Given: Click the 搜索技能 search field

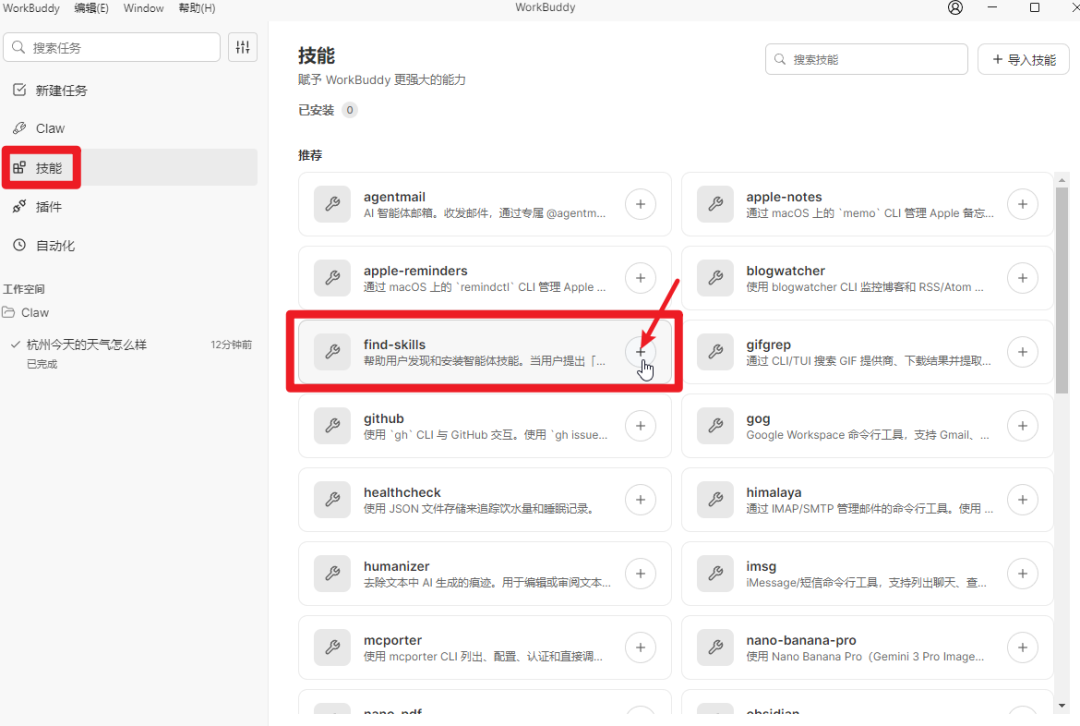Looking at the screenshot, I should click(x=866, y=60).
